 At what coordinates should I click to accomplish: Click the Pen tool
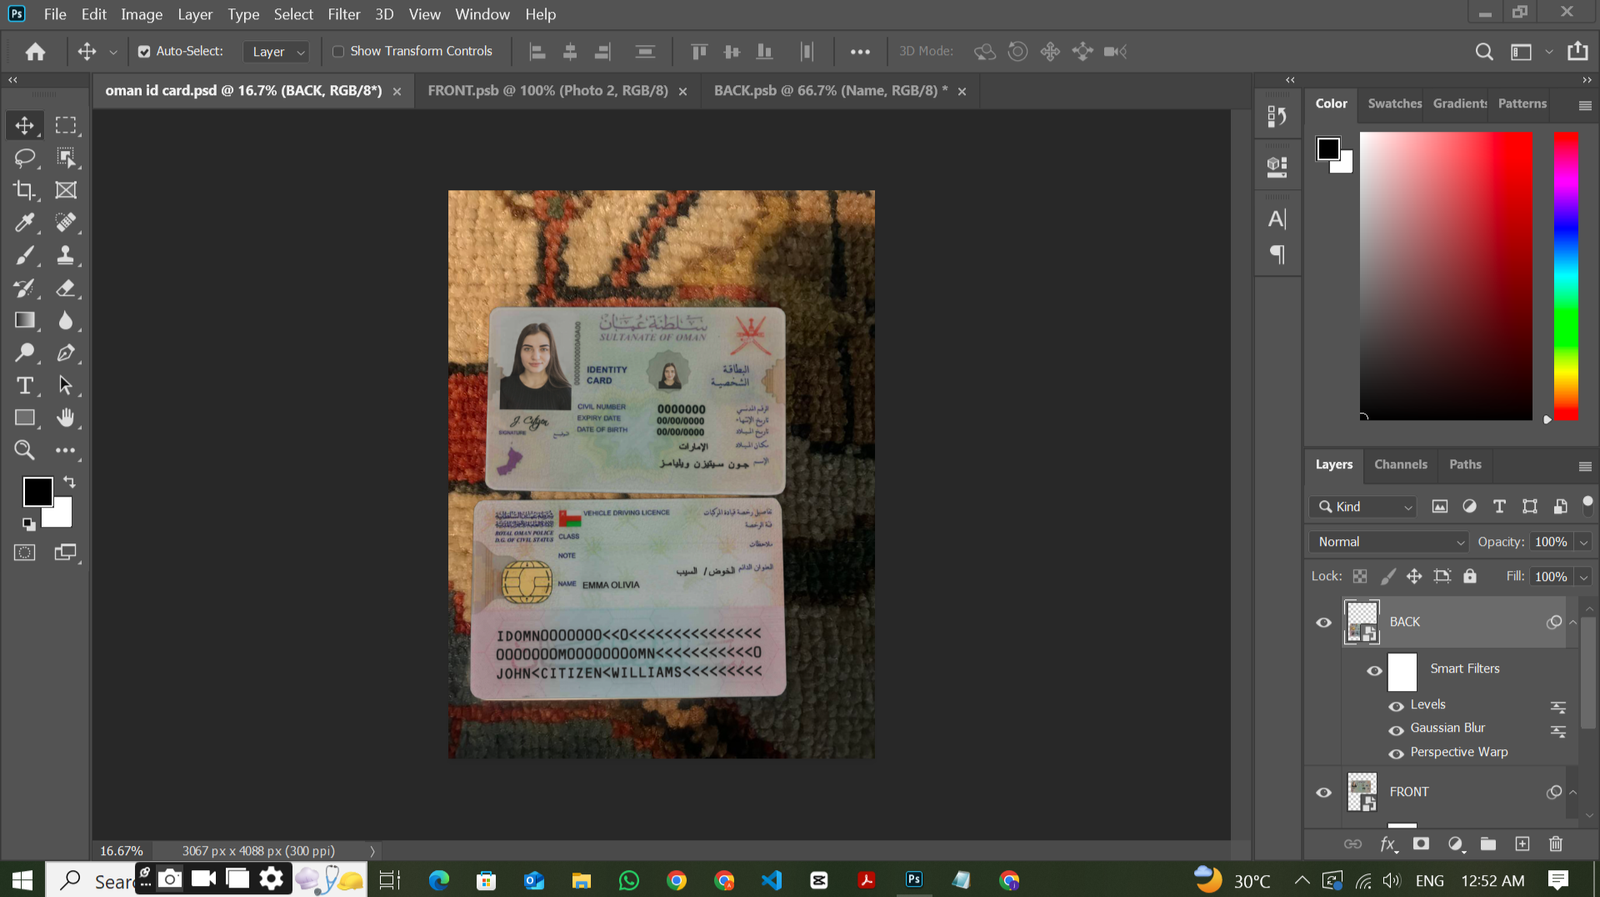point(65,353)
